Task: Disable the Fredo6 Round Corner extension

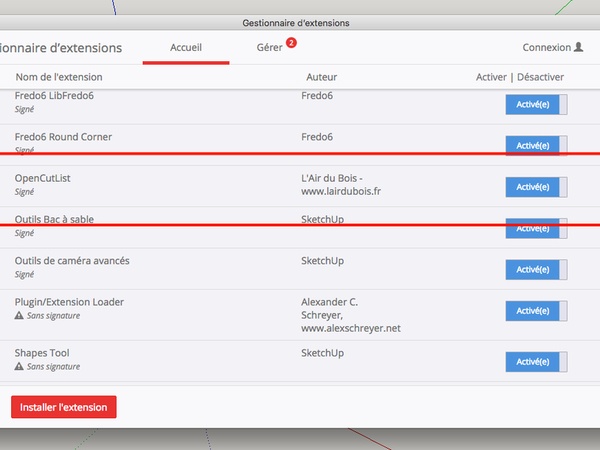Action: point(536,146)
